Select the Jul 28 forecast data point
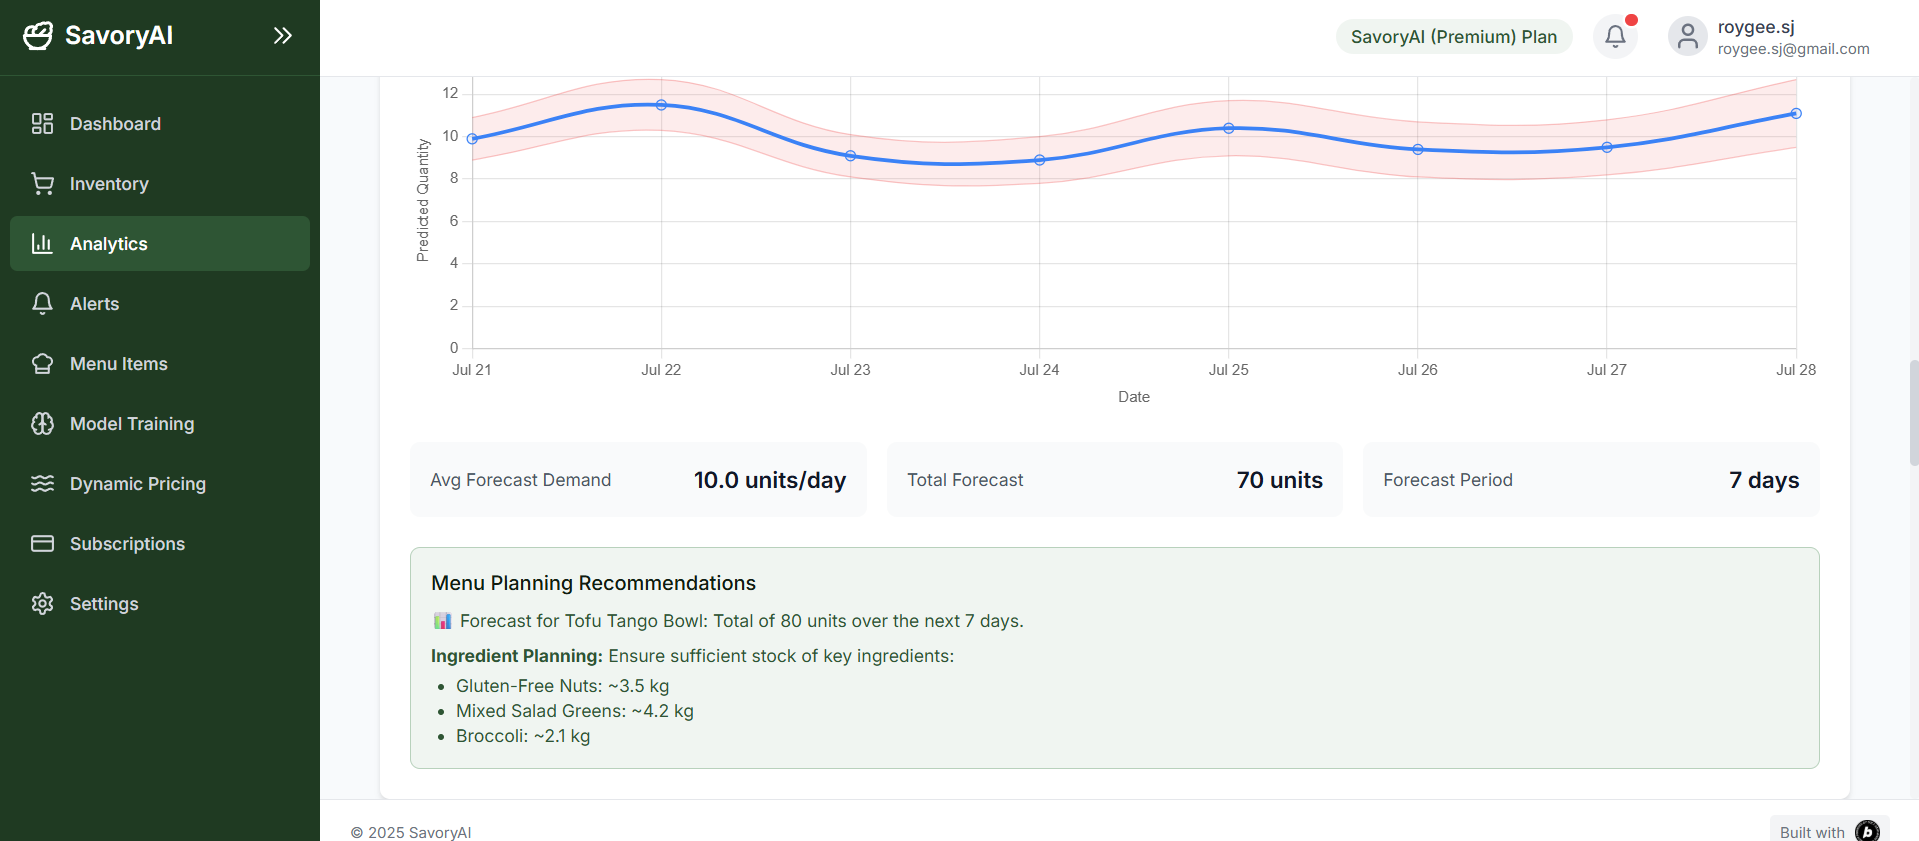The width and height of the screenshot is (1919, 841). [1796, 114]
